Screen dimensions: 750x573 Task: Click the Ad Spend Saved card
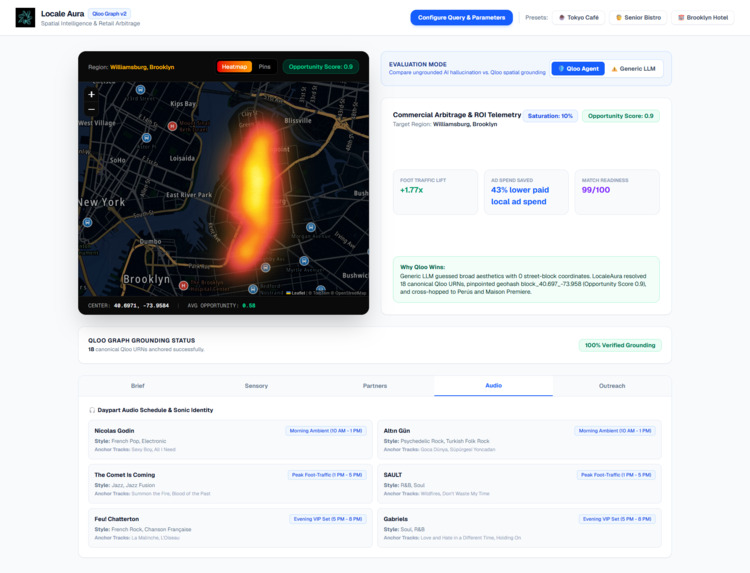point(526,192)
